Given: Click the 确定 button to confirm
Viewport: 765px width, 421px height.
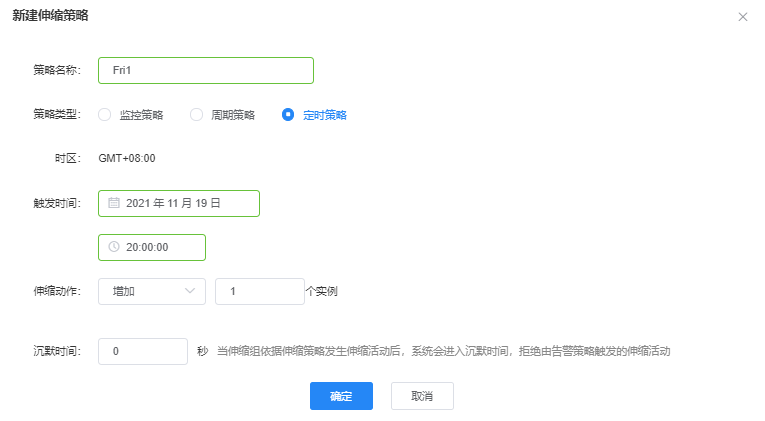Looking at the screenshot, I should [x=341, y=396].
